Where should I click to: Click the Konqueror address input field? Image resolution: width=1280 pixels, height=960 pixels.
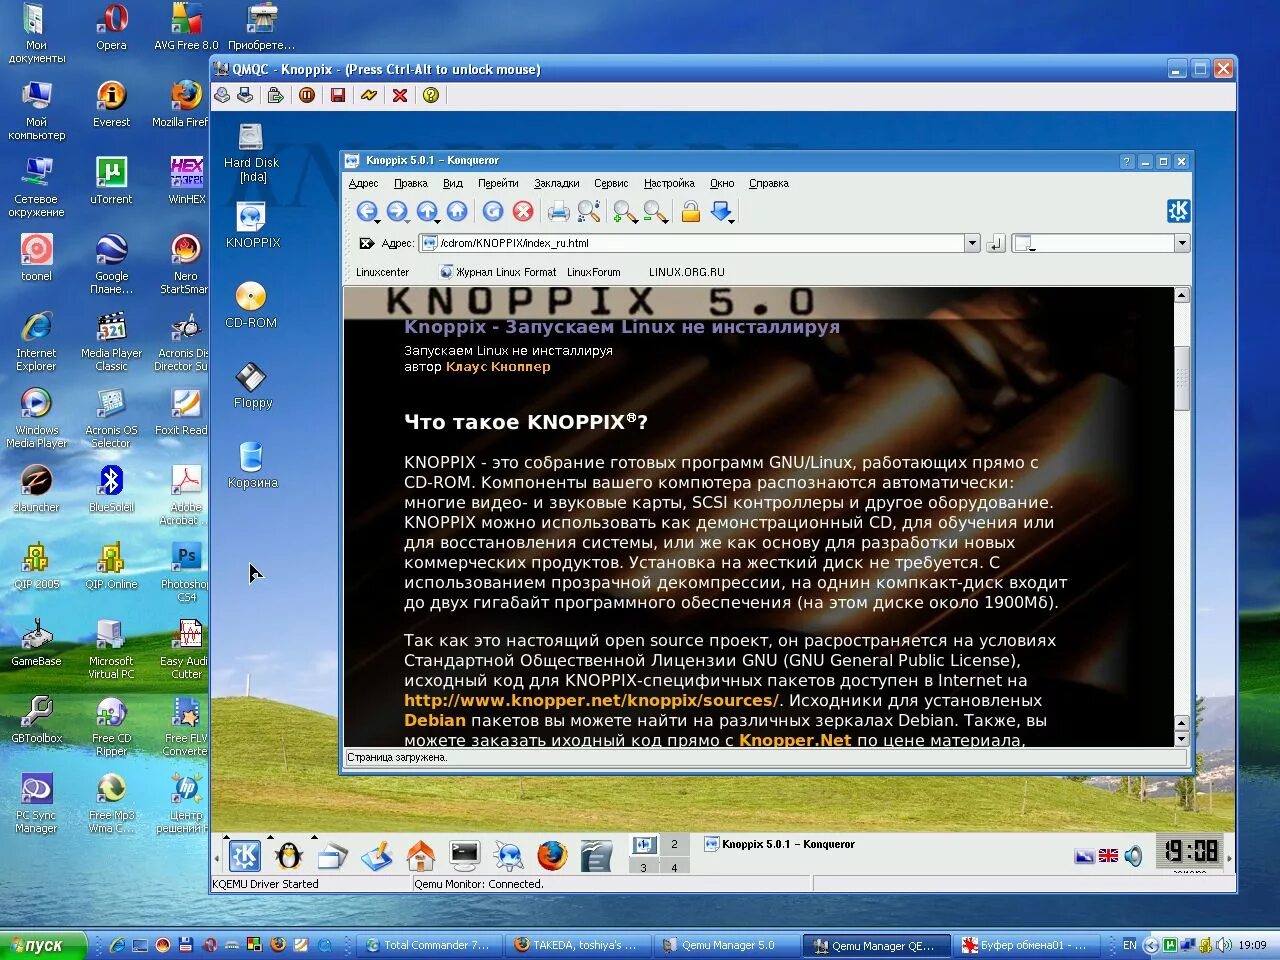pos(700,243)
